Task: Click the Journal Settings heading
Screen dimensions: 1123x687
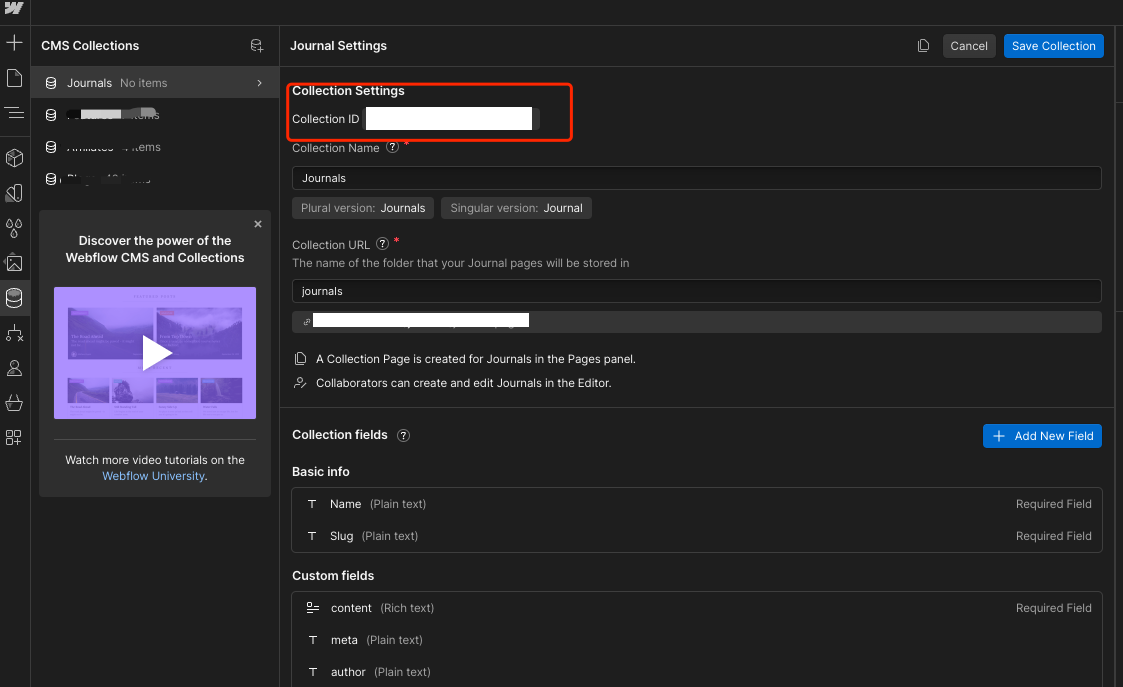Action: (338, 46)
